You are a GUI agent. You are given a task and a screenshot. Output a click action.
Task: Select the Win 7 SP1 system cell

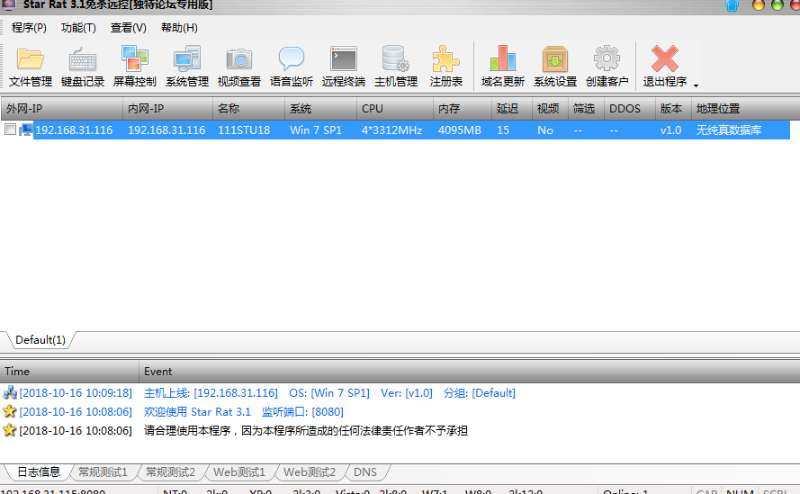316,130
